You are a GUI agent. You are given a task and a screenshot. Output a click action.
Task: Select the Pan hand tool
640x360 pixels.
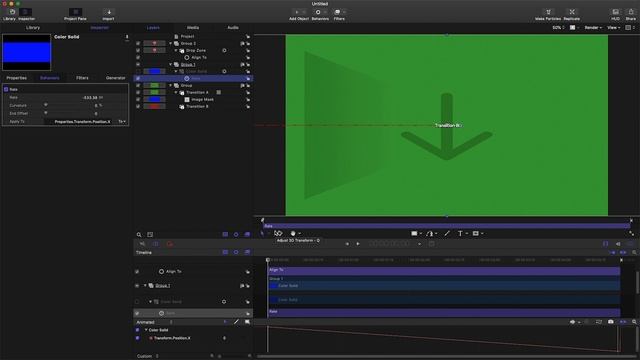tap(293, 233)
